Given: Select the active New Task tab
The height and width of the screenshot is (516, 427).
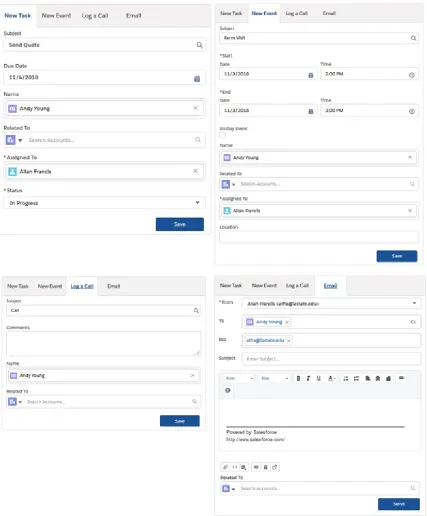Looking at the screenshot, I should tap(17, 16).
